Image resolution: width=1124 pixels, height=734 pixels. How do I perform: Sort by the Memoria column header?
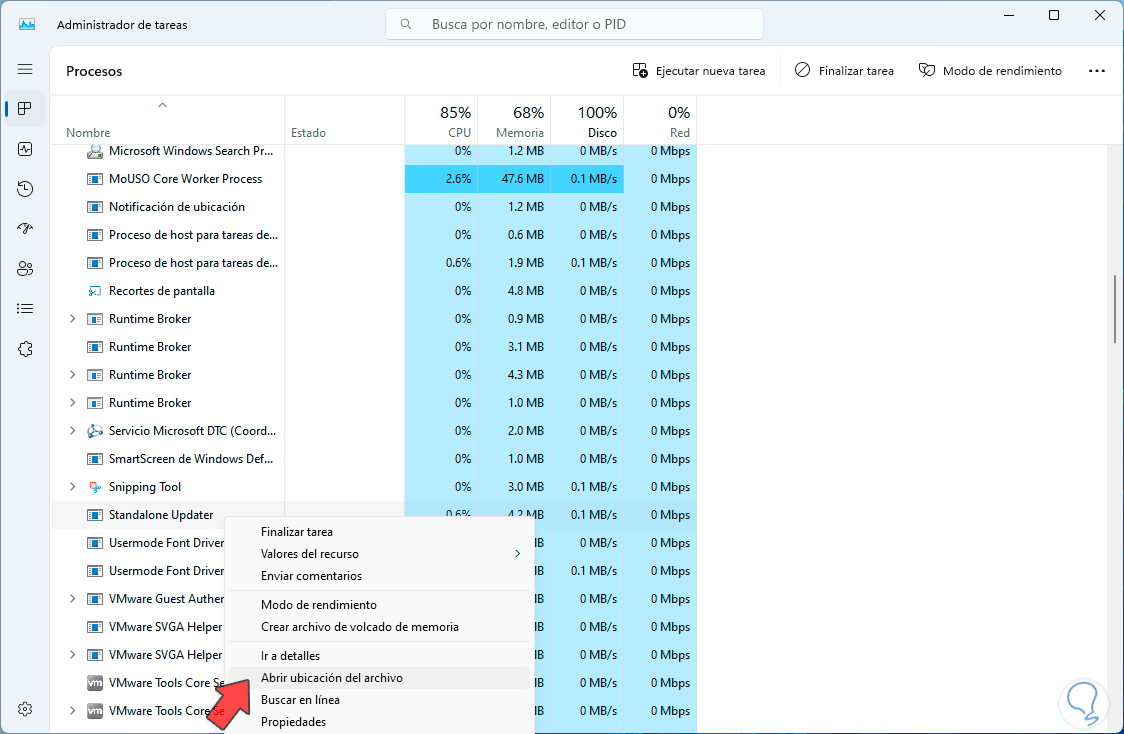click(x=514, y=120)
